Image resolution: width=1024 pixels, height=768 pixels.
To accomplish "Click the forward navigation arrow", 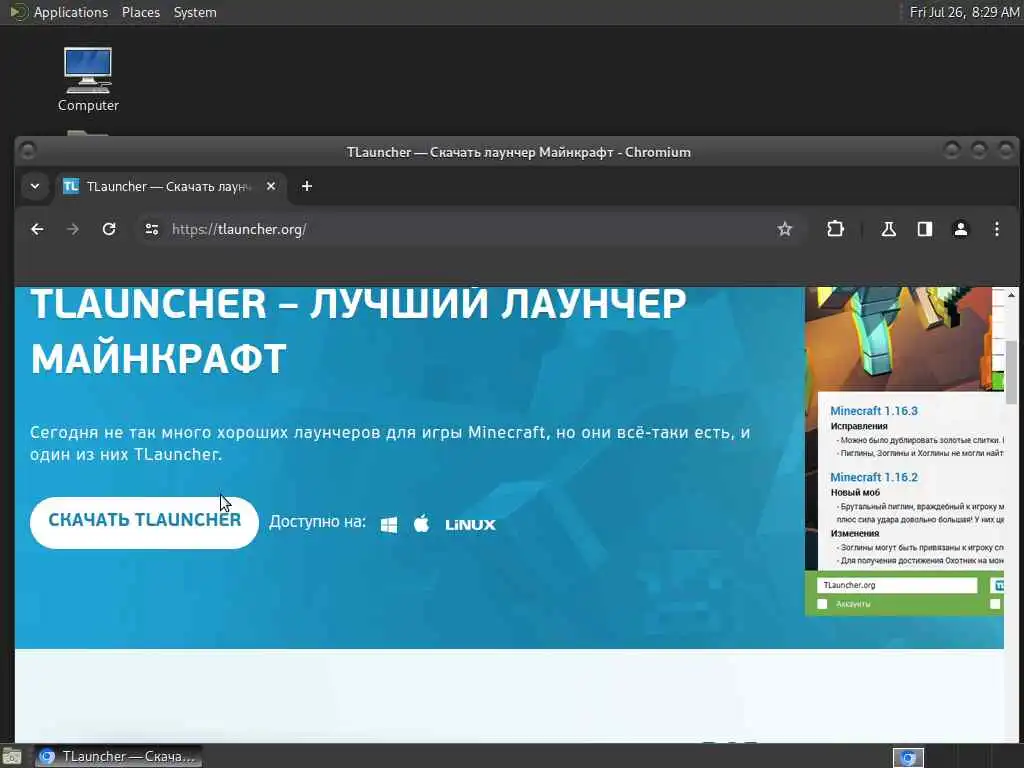I will (x=73, y=229).
